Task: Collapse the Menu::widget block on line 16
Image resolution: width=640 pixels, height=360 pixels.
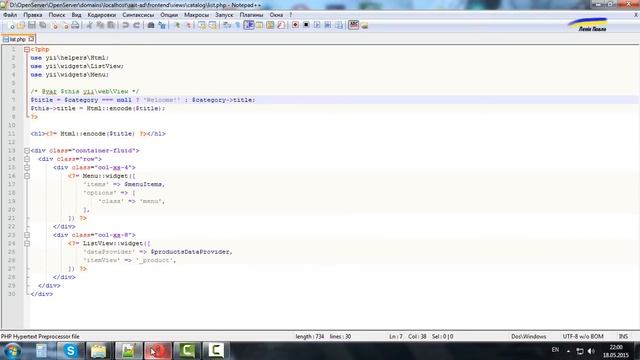Action: [27, 176]
